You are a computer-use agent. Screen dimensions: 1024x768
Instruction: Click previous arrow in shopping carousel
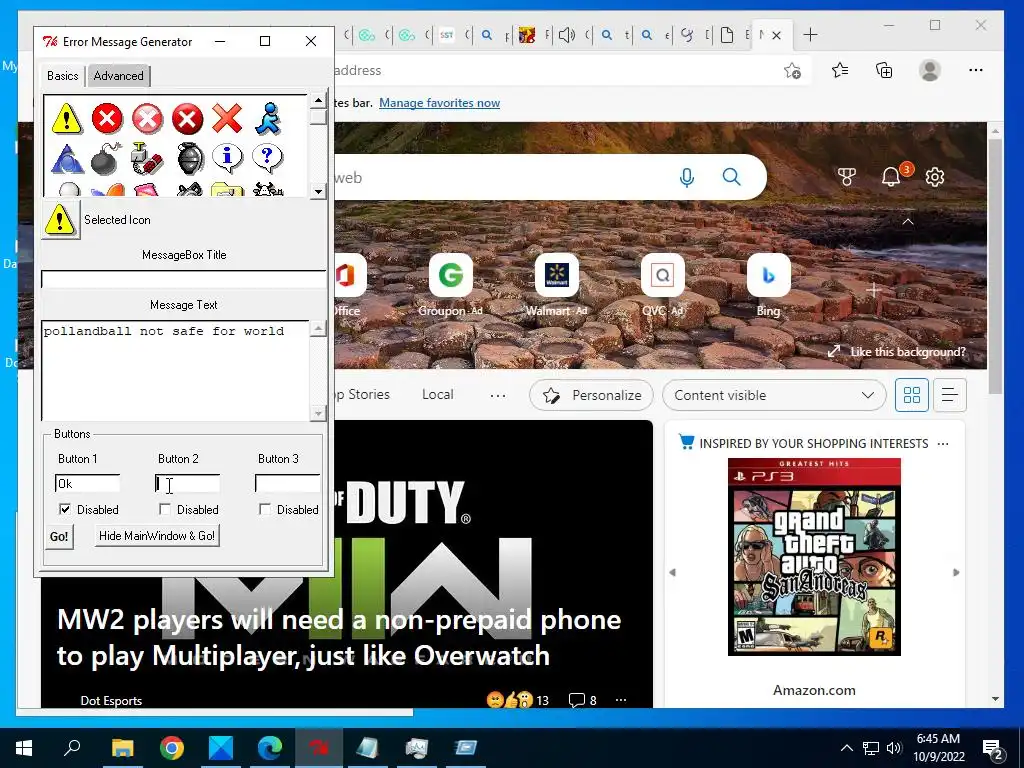[673, 573]
